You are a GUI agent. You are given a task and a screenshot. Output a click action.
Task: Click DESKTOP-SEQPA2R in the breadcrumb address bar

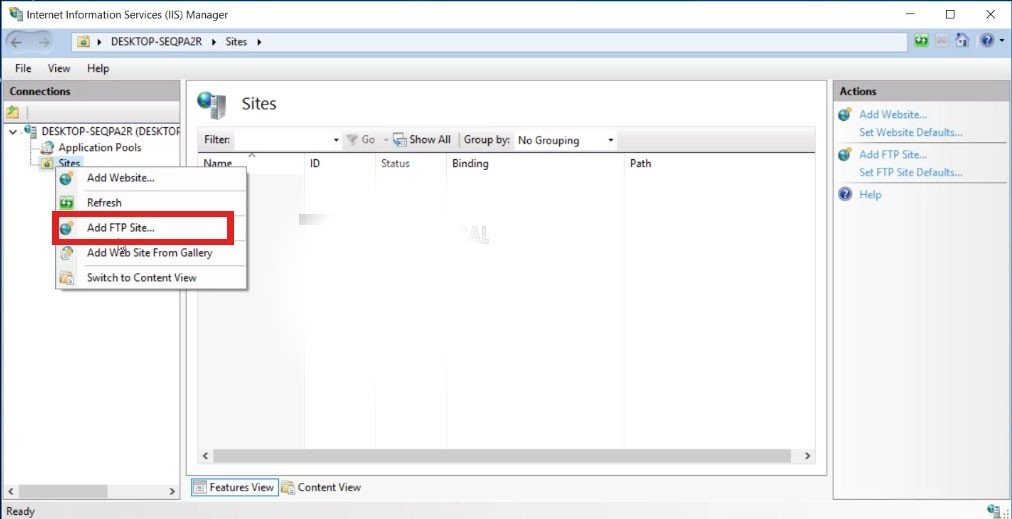(157, 42)
